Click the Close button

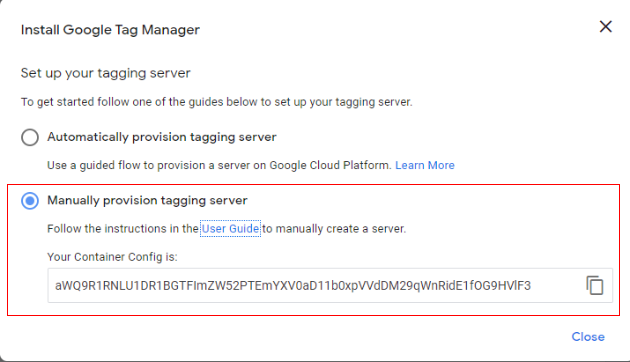click(x=588, y=337)
